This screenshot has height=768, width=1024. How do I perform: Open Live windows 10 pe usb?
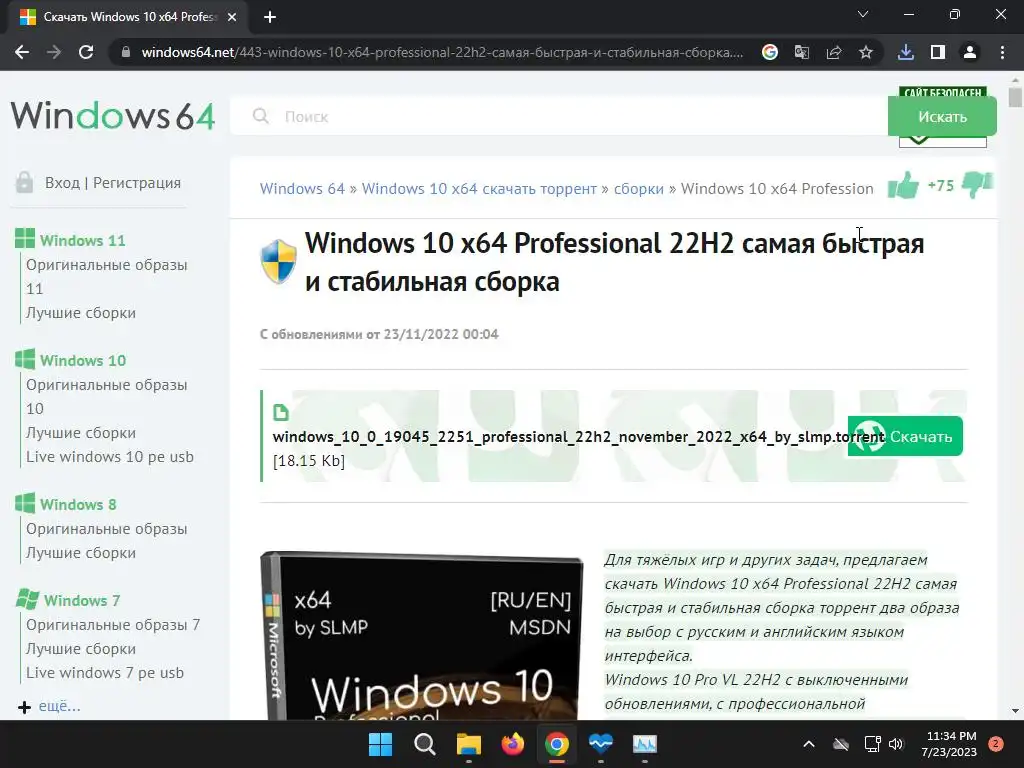110,456
